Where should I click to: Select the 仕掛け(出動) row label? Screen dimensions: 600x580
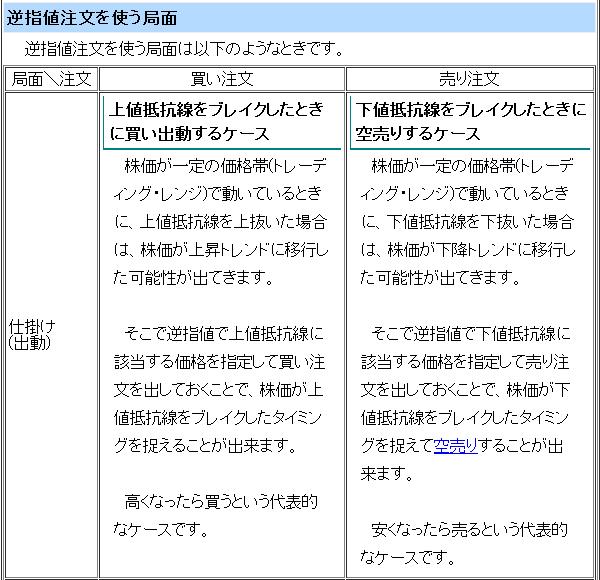pyautogui.click(x=32, y=335)
